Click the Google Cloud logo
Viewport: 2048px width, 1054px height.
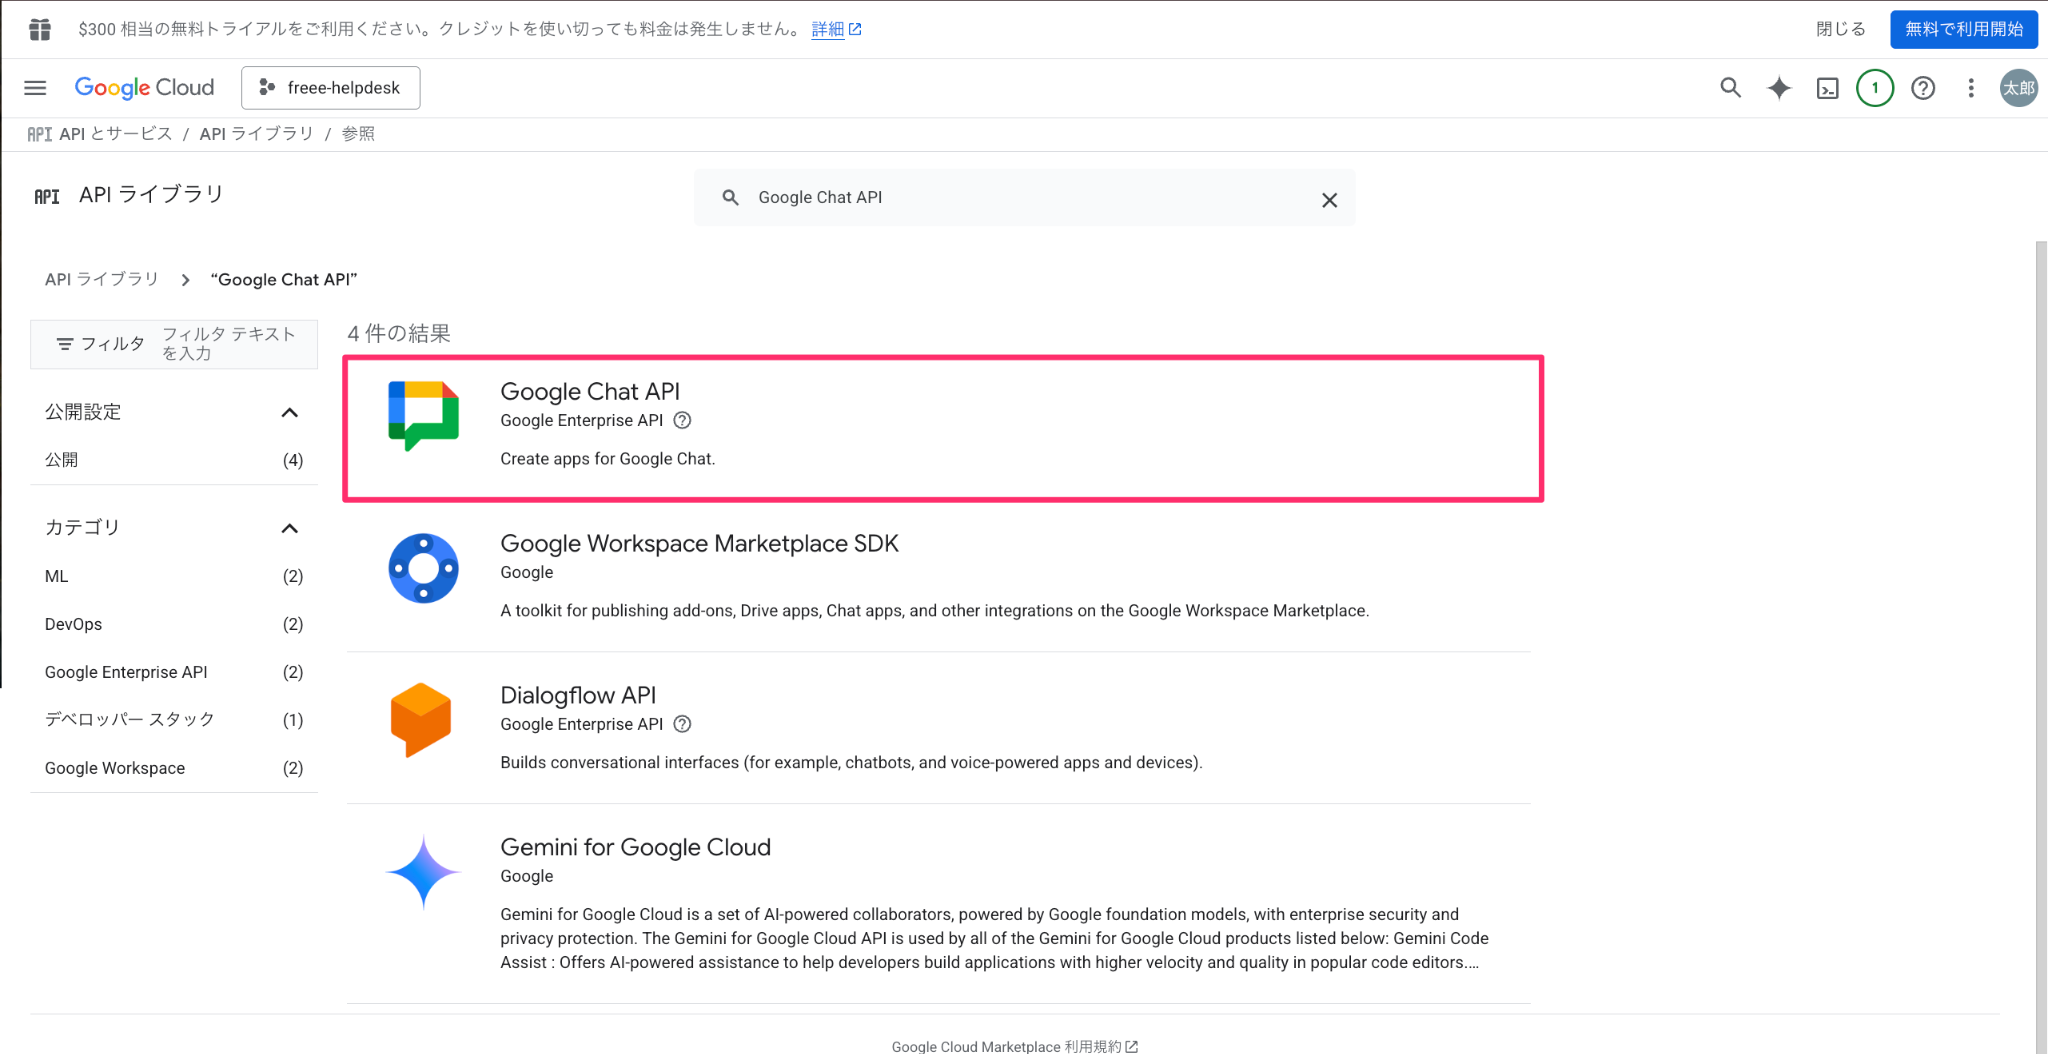[x=144, y=88]
